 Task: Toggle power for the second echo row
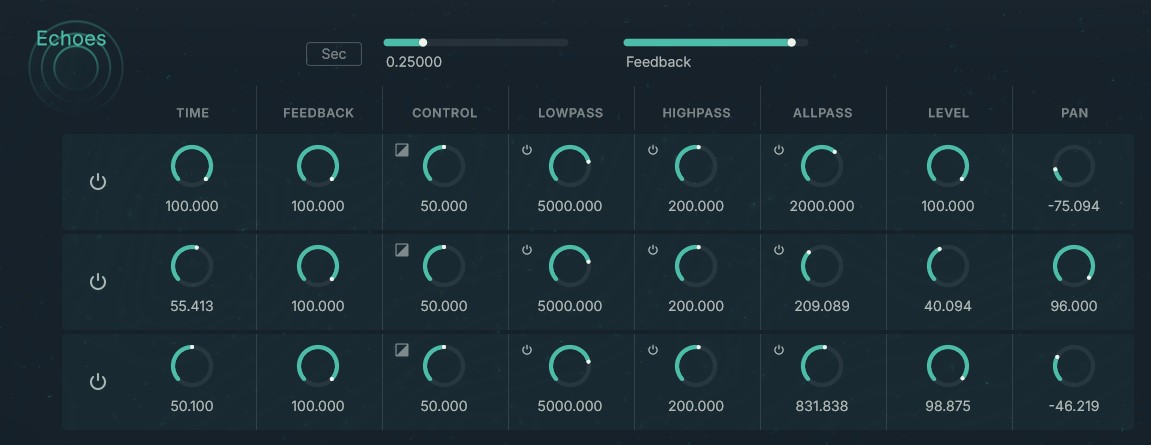98,282
